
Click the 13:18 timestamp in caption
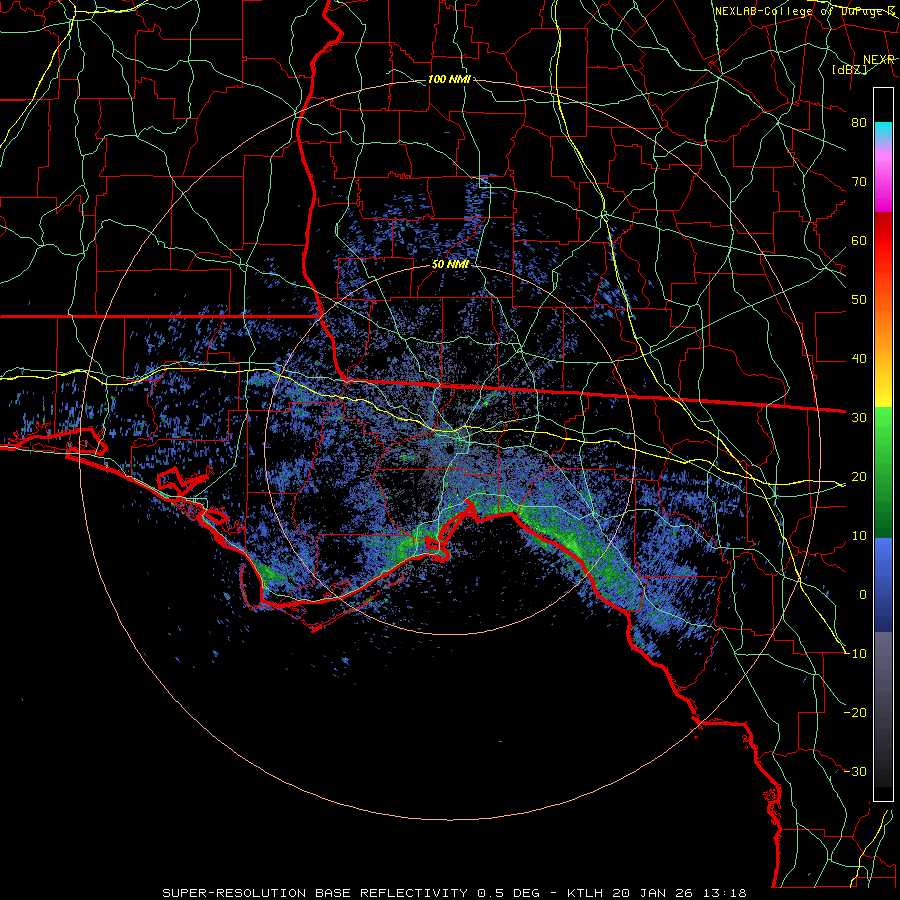726,893
